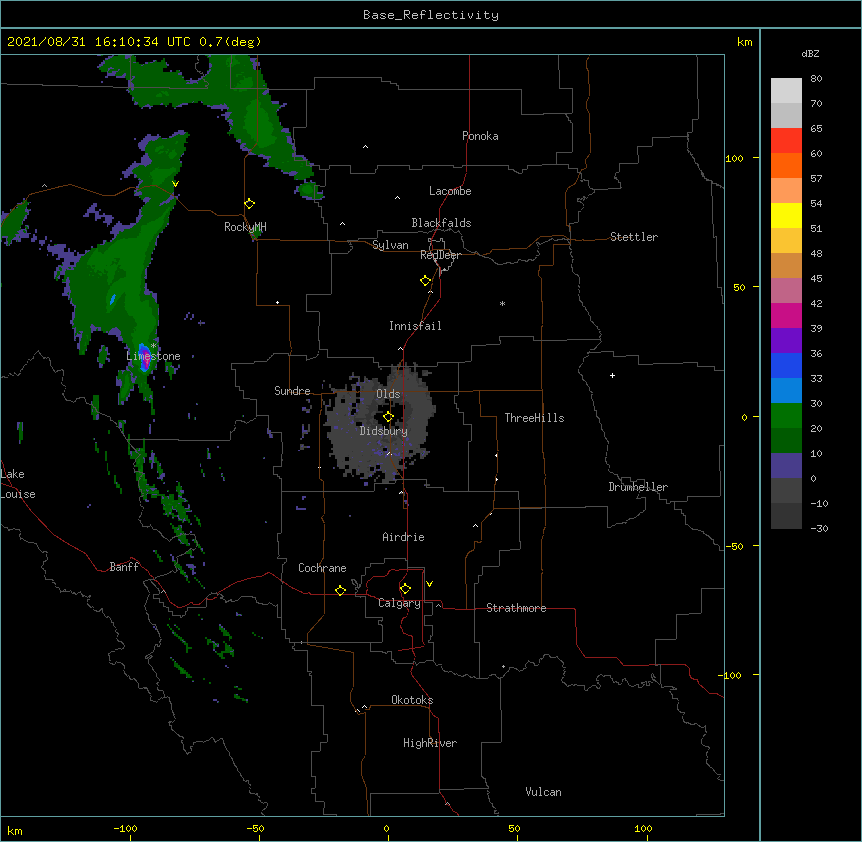Click the yellow V marker east of Calgary

pyautogui.click(x=429, y=584)
